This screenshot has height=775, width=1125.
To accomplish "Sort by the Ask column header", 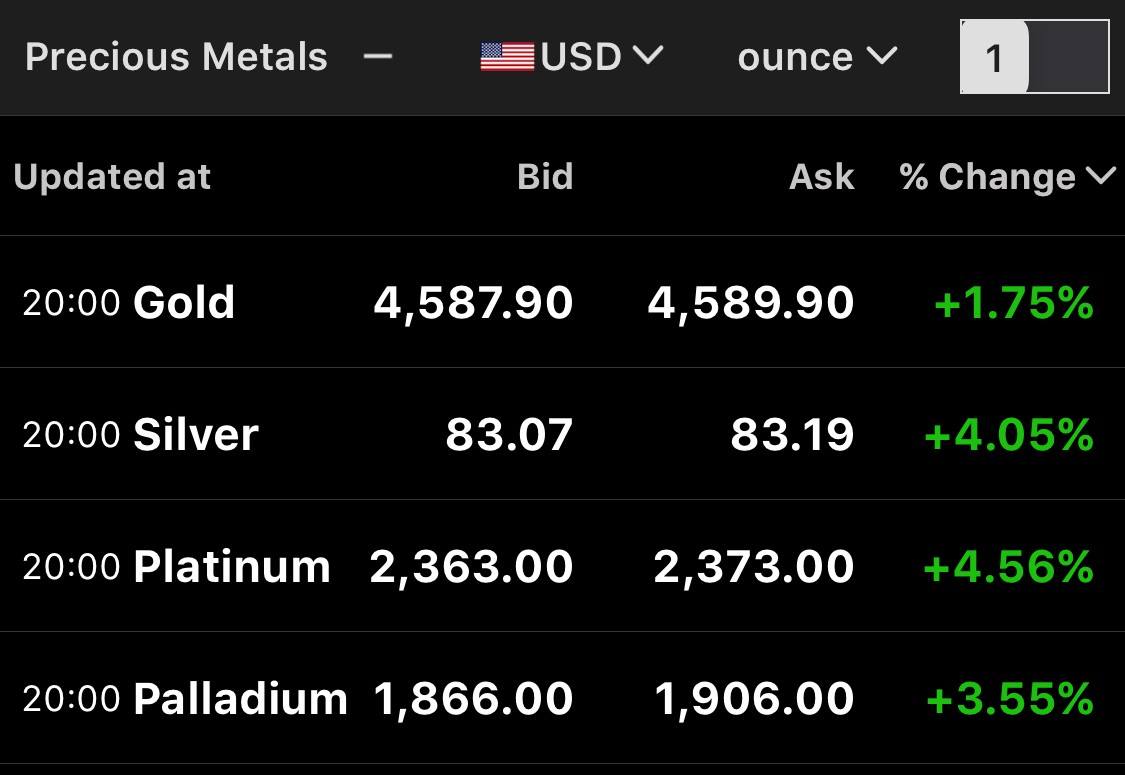I will [x=822, y=177].
